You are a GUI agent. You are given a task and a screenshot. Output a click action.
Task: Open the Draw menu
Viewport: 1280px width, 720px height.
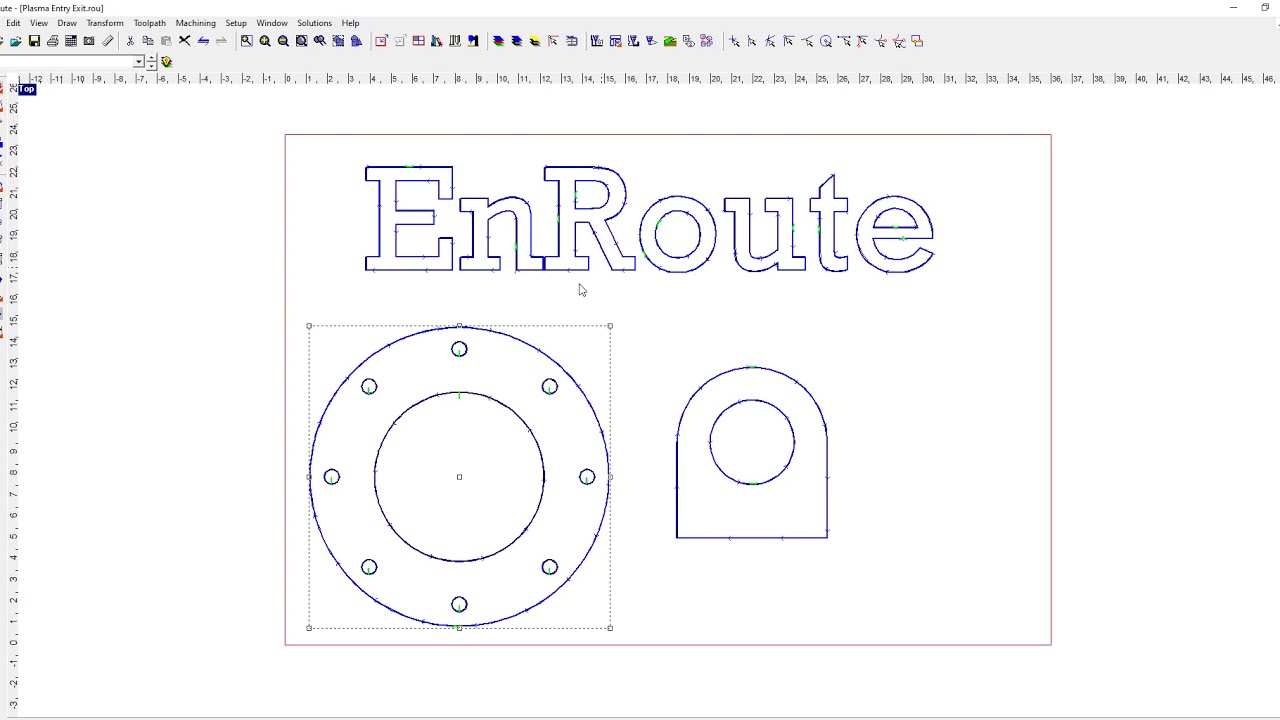[x=67, y=23]
